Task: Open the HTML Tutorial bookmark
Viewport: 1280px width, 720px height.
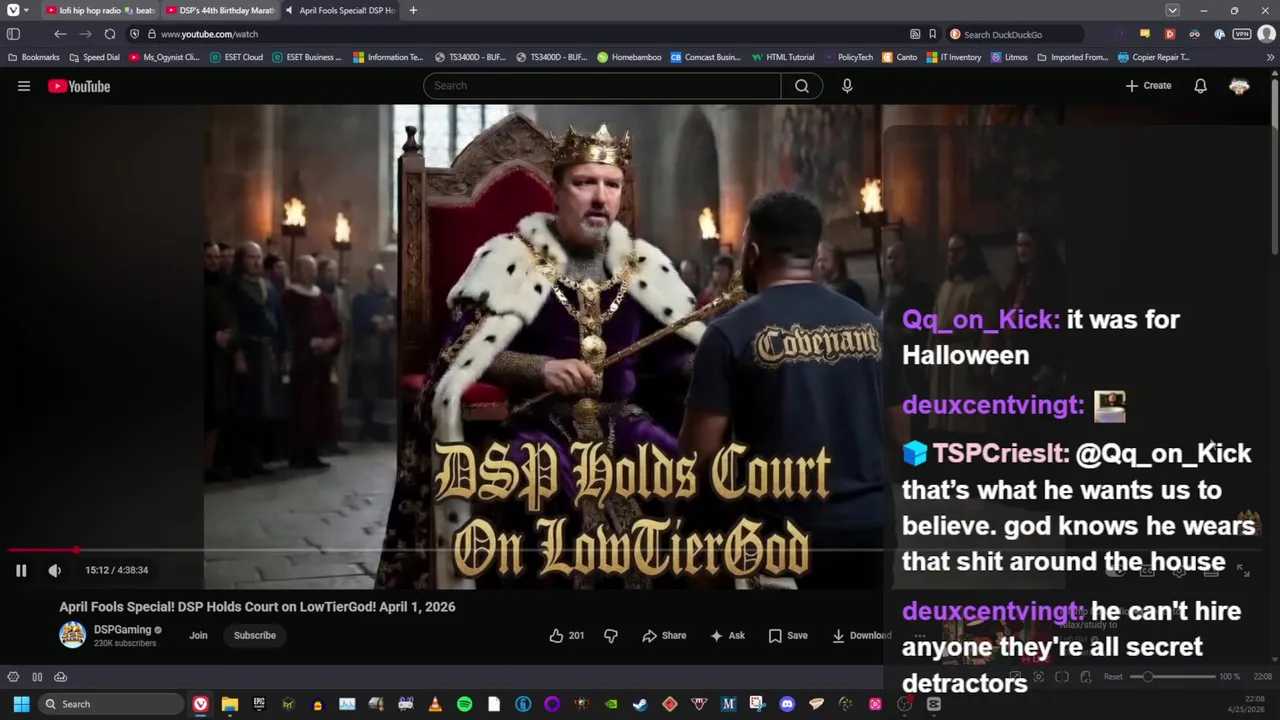Action: 783,57
